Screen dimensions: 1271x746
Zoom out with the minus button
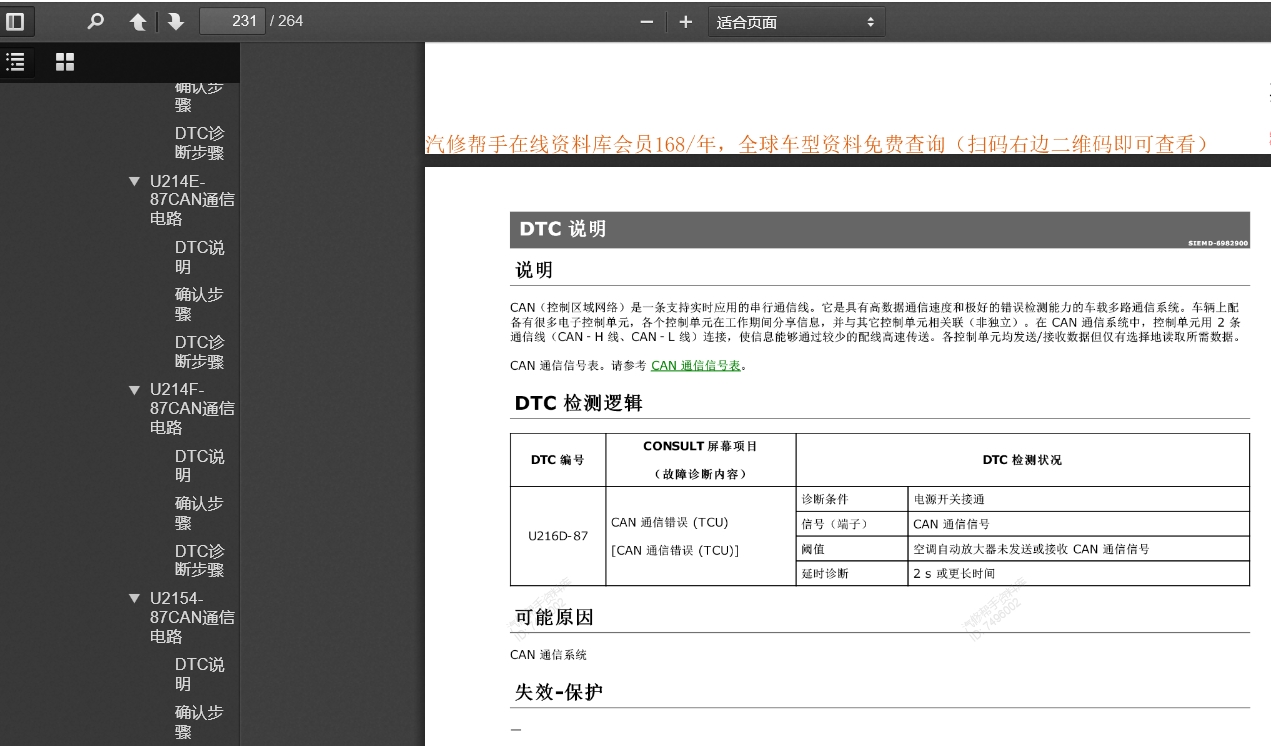coord(647,22)
